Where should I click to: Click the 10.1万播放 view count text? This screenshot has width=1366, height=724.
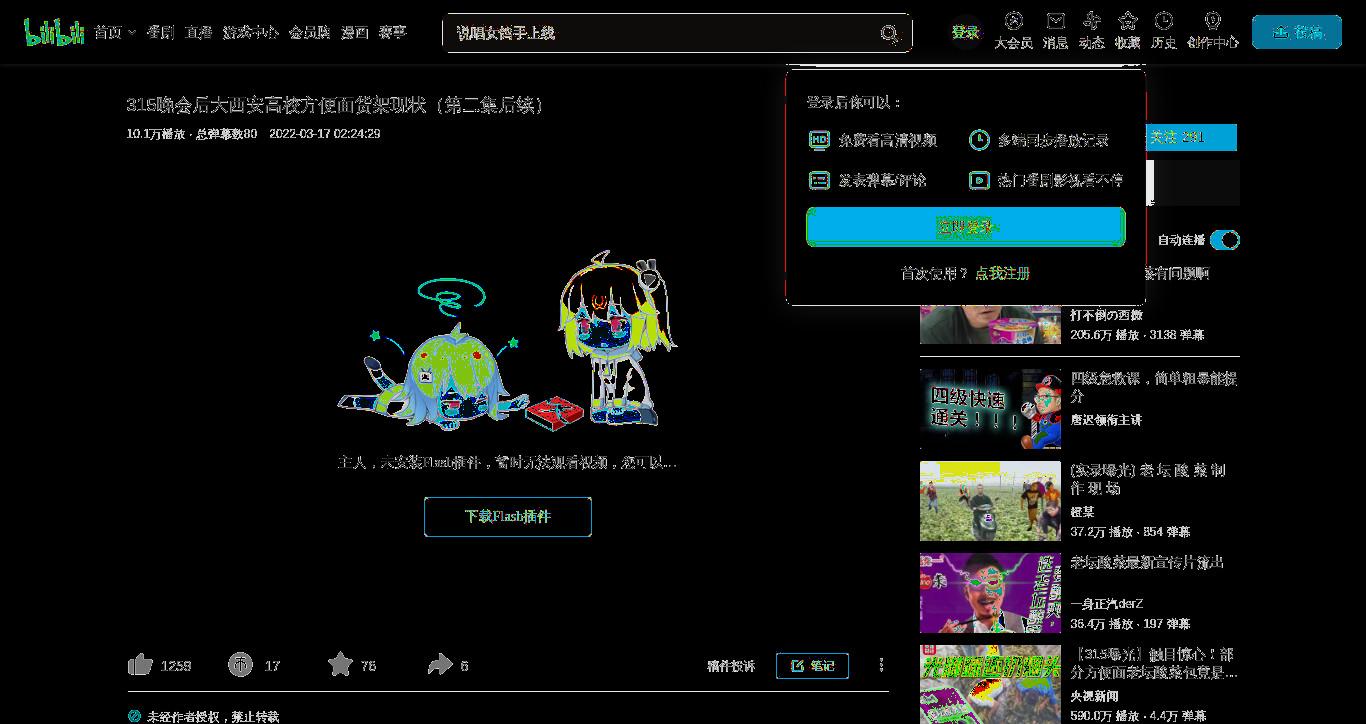156,134
